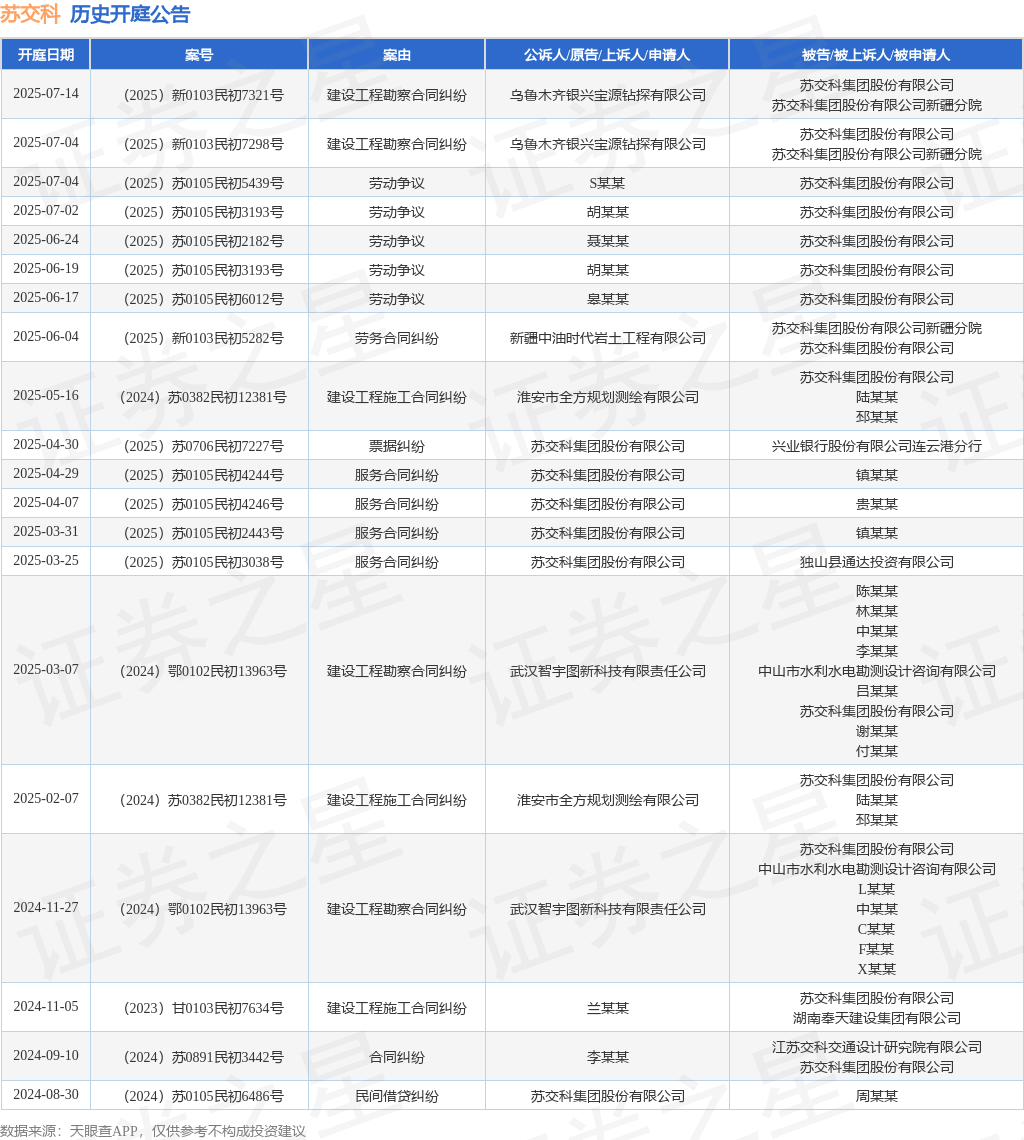Click plaintiff 新疆中油时代岩土工程有限公司
The image size is (1024, 1140).
[x=607, y=338]
